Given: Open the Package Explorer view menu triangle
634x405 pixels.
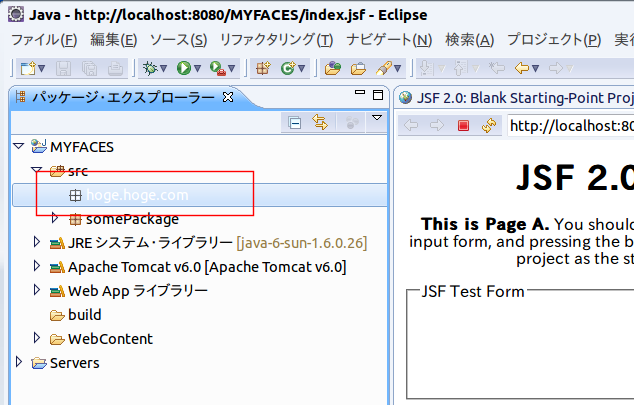Looking at the screenshot, I should [377, 118].
